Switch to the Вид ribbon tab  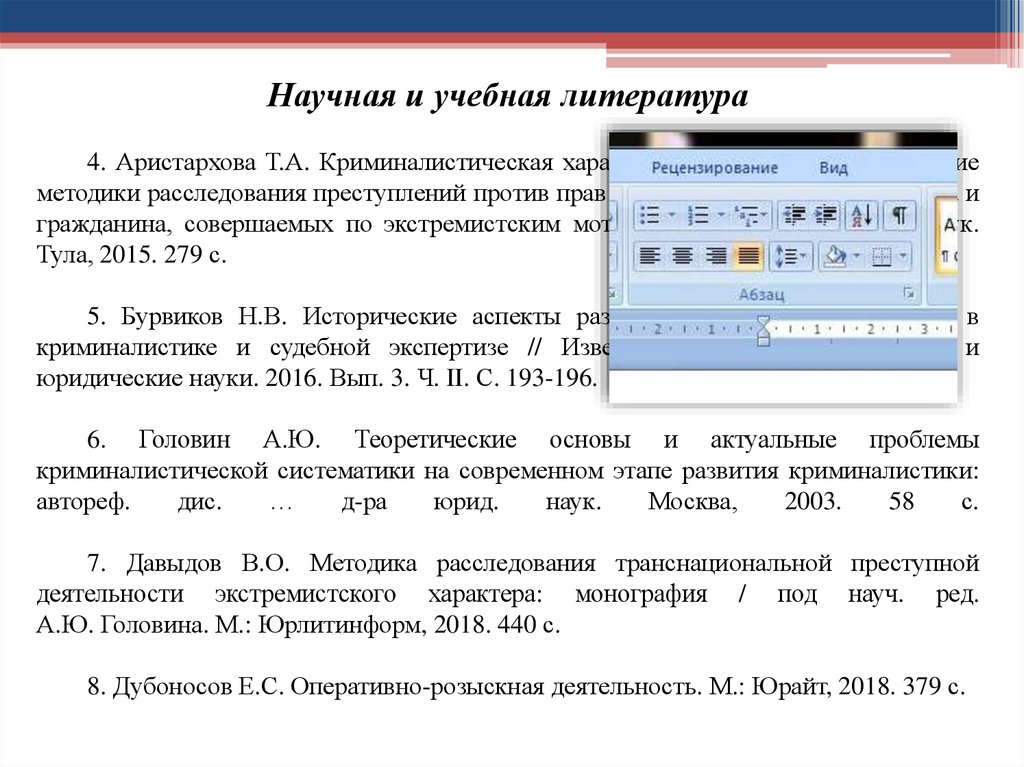pyautogui.click(x=833, y=168)
